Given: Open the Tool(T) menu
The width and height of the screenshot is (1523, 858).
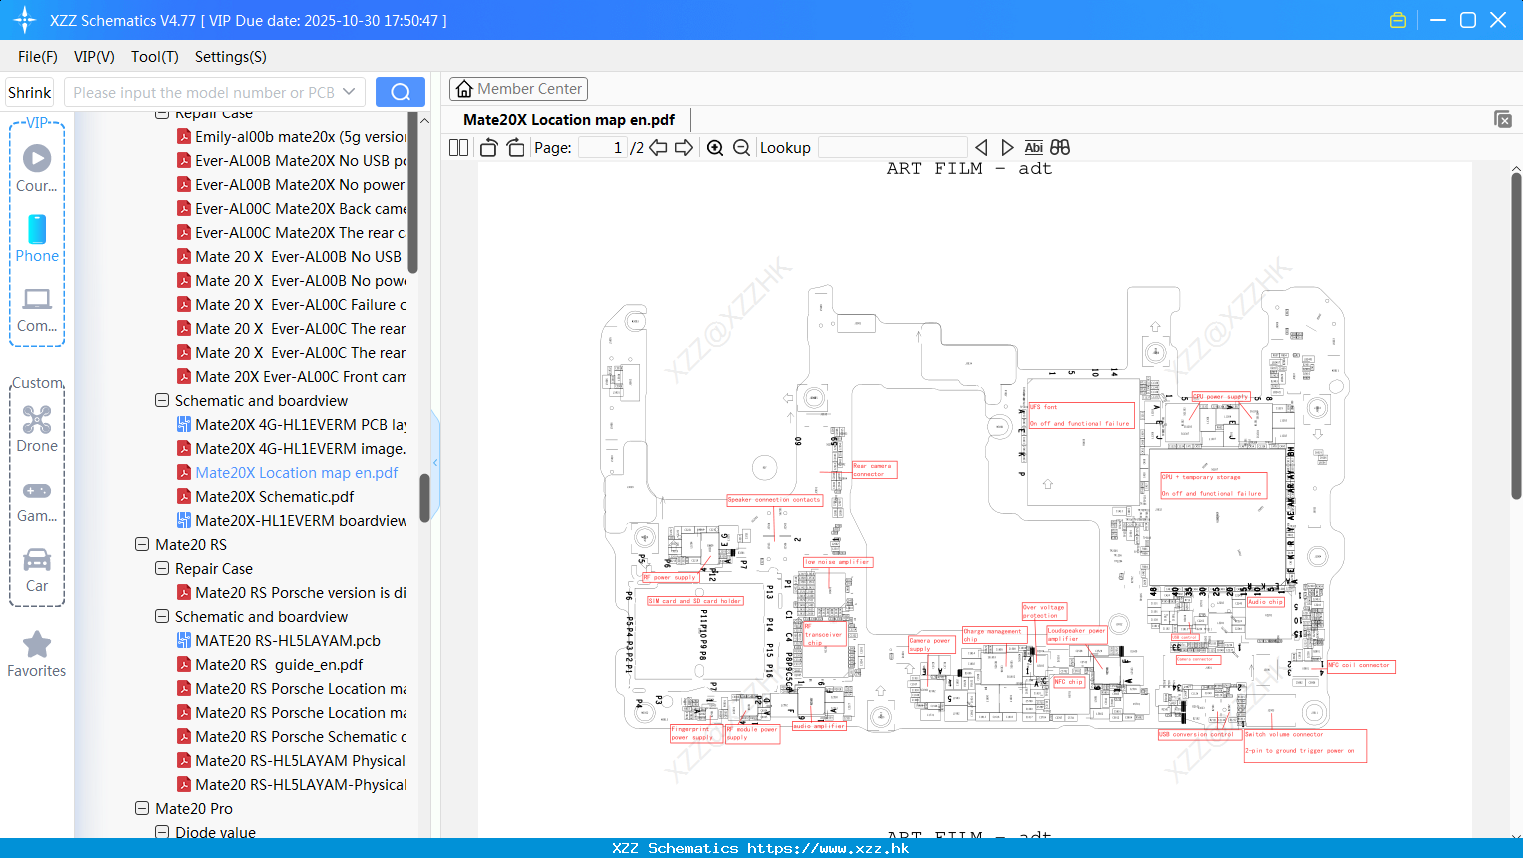Looking at the screenshot, I should pos(155,57).
